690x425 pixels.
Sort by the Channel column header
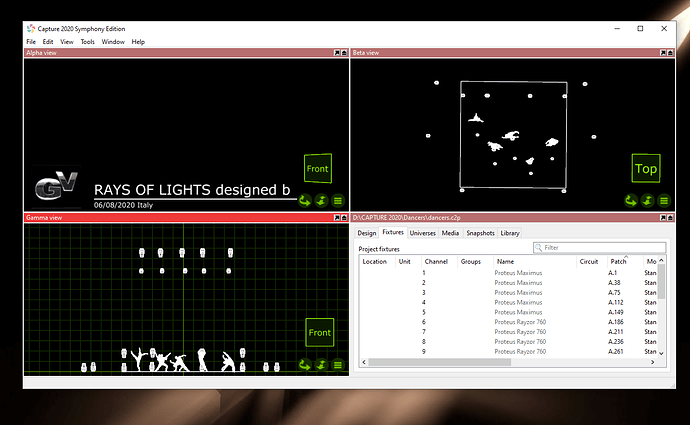point(439,261)
